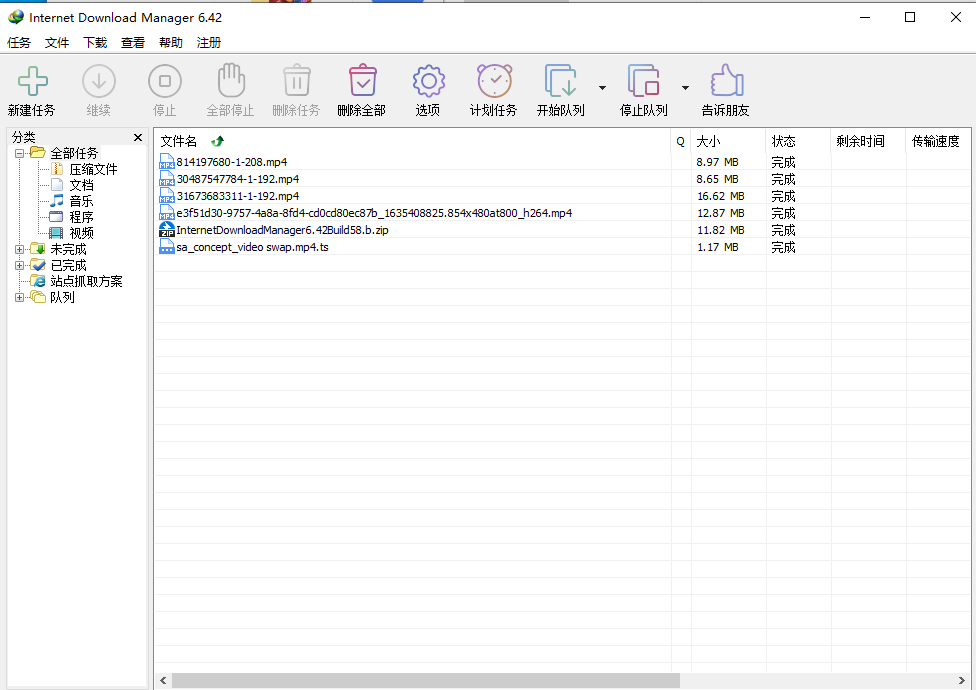Click the MP4 icon of 814197680-1-208.mp4

(x=166, y=162)
